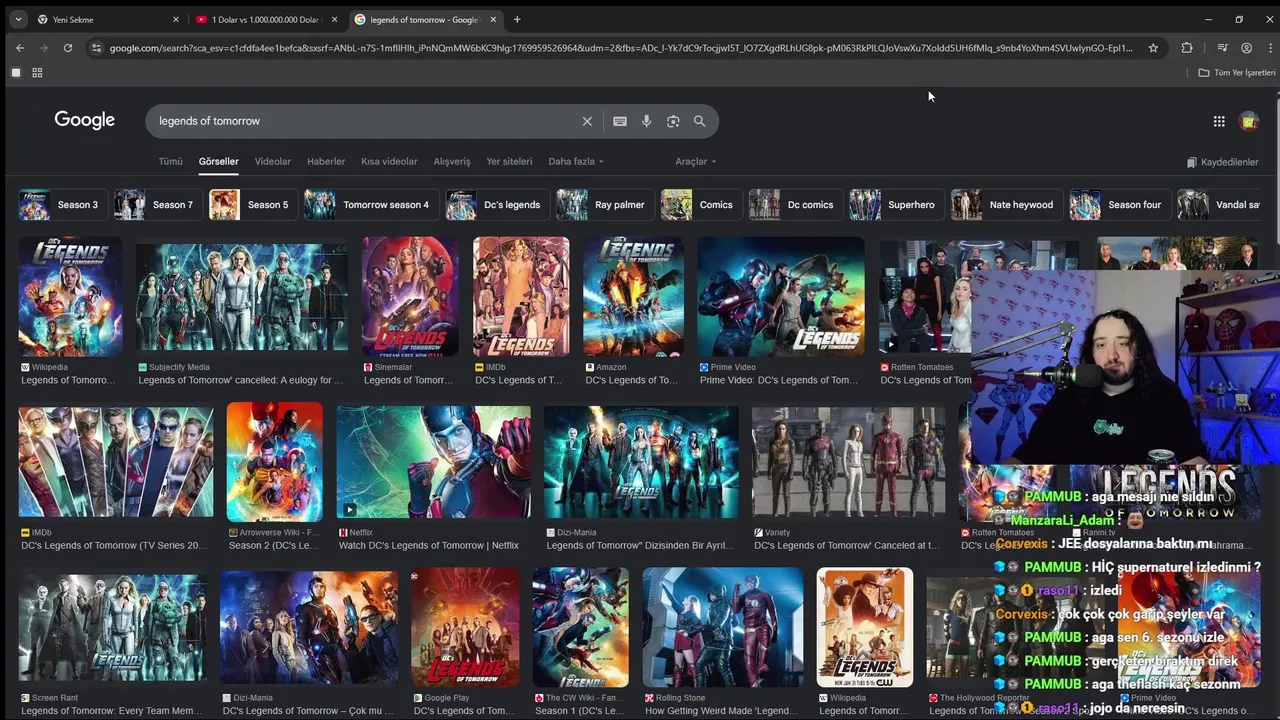Clear the search box with X icon
Screen dimensions: 1280x720
click(x=587, y=121)
